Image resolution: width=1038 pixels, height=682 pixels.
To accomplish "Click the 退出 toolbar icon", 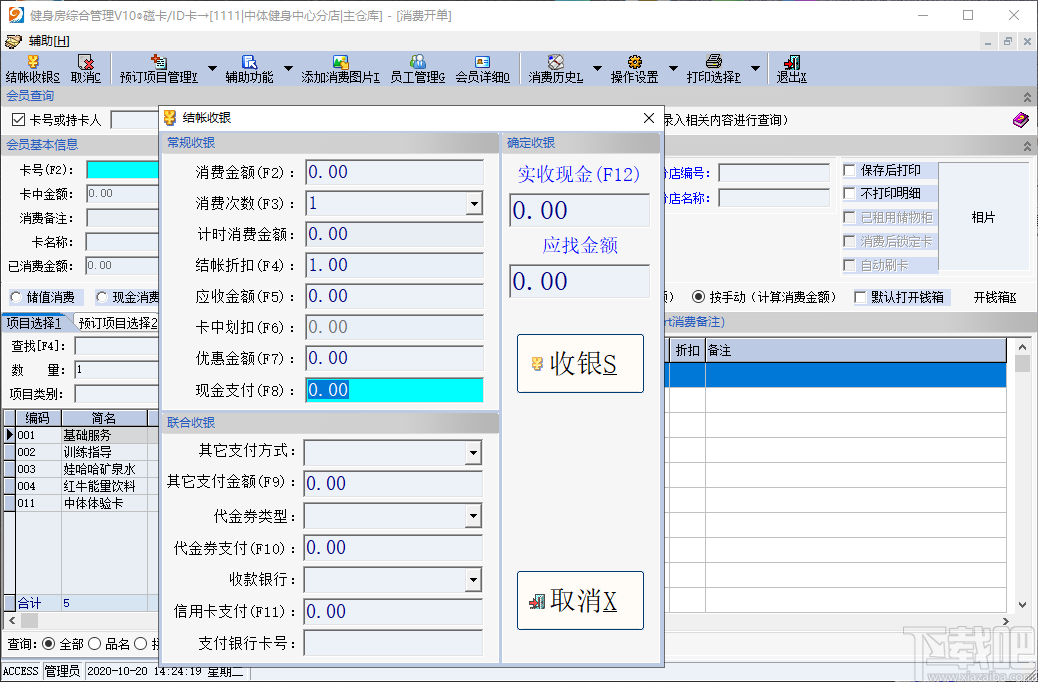I will tap(789, 68).
